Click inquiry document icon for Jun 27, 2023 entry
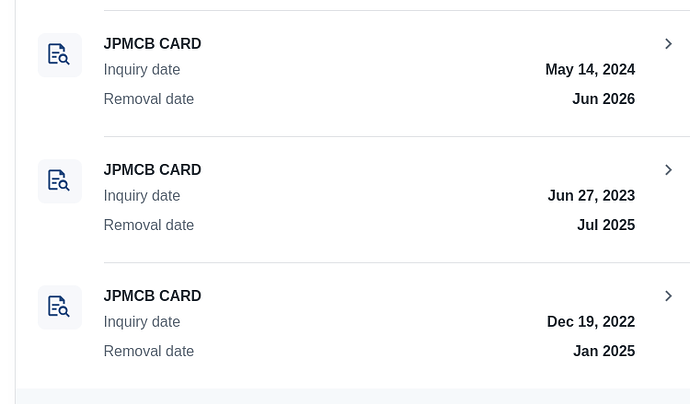This screenshot has height=404, width=690. click(x=59, y=181)
